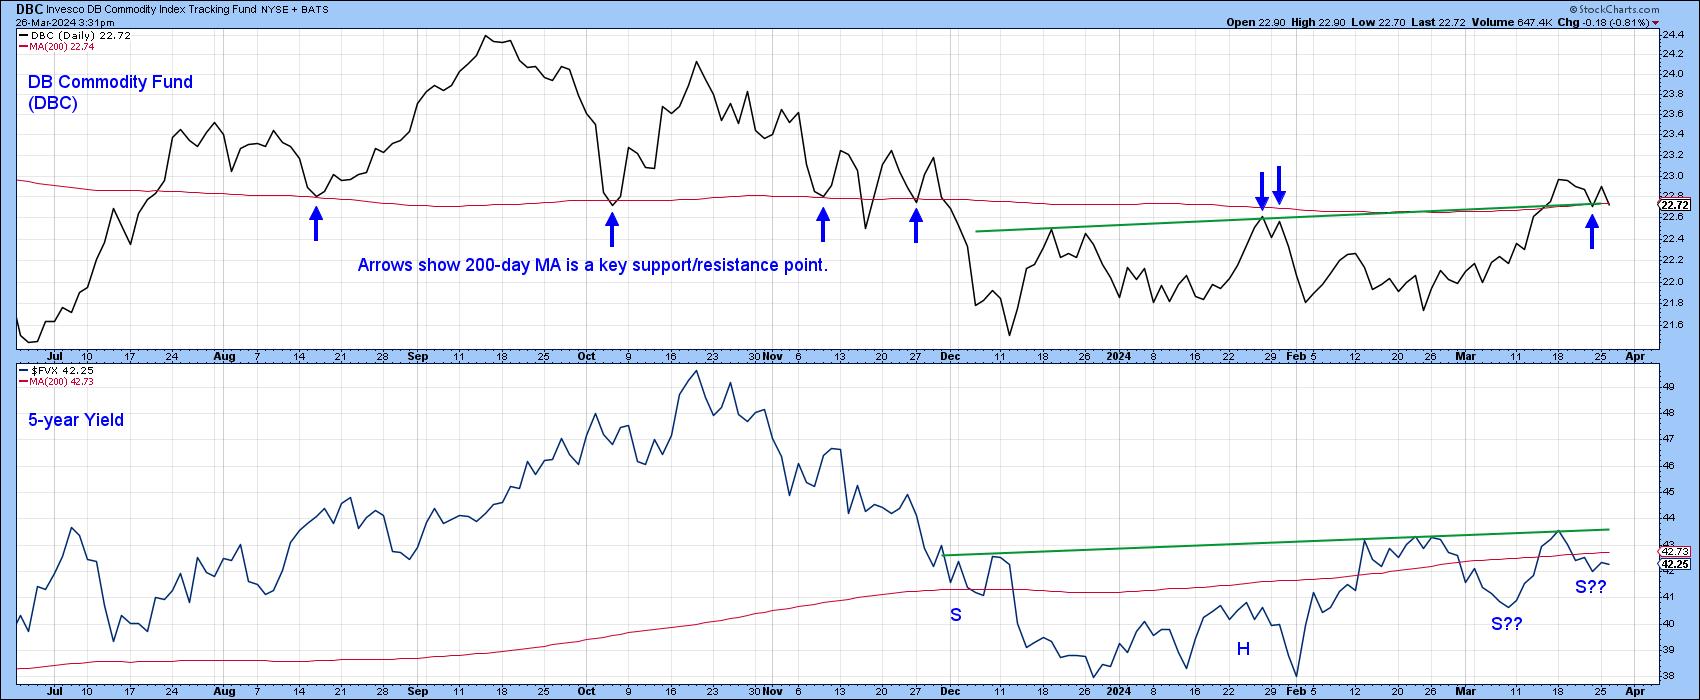Click the 24.4 price axis label
This screenshot has width=1700, height=700.
(x=1671, y=34)
